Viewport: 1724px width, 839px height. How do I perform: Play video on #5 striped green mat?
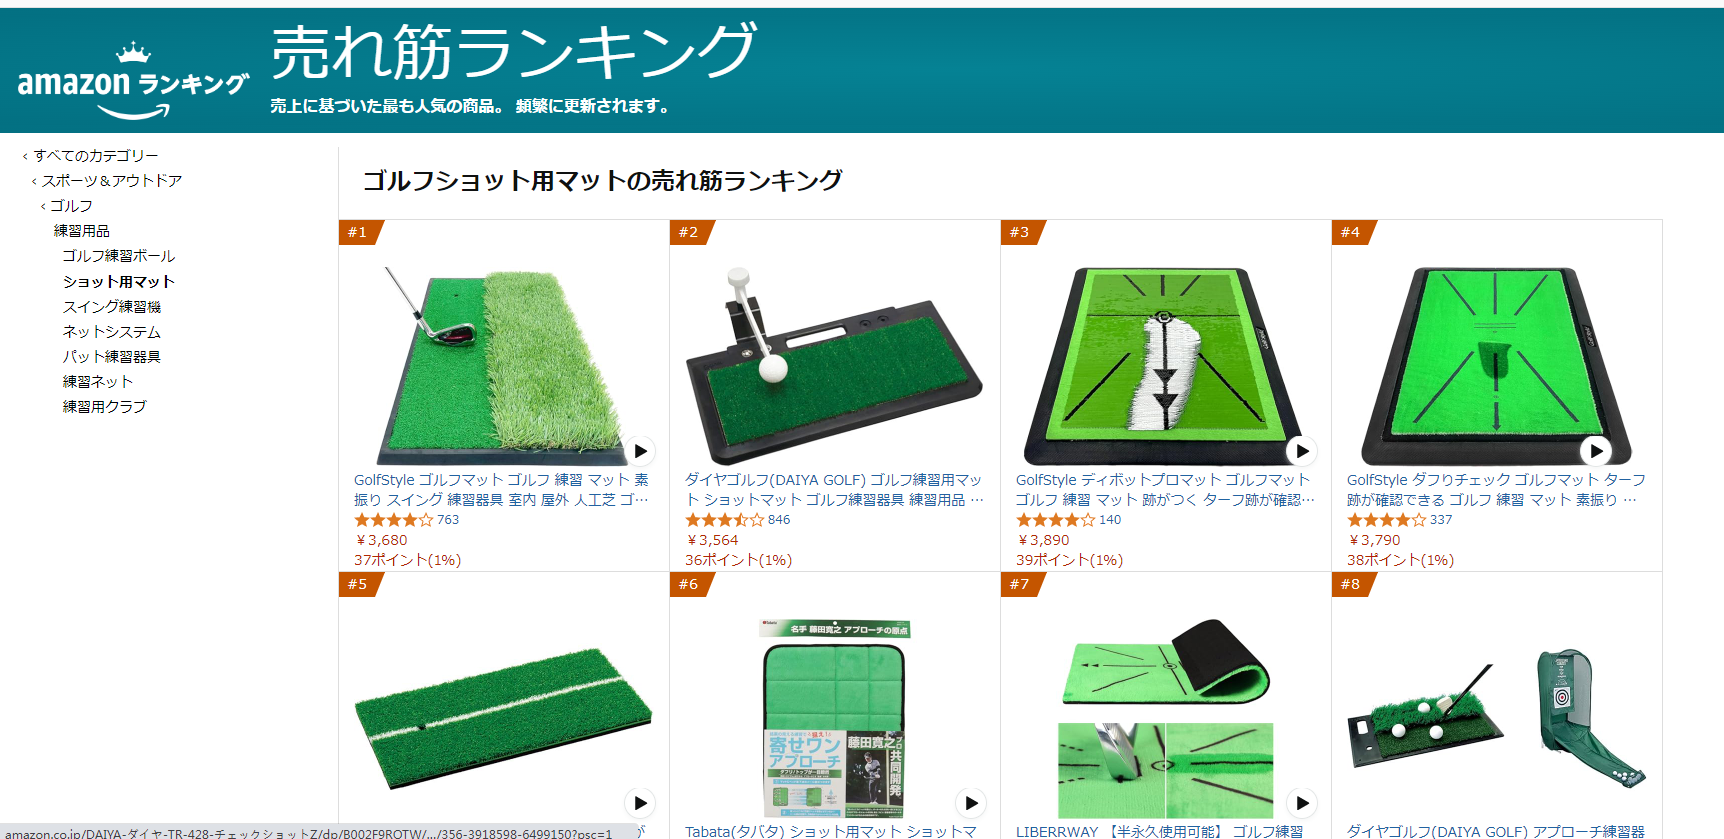tap(641, 803)
